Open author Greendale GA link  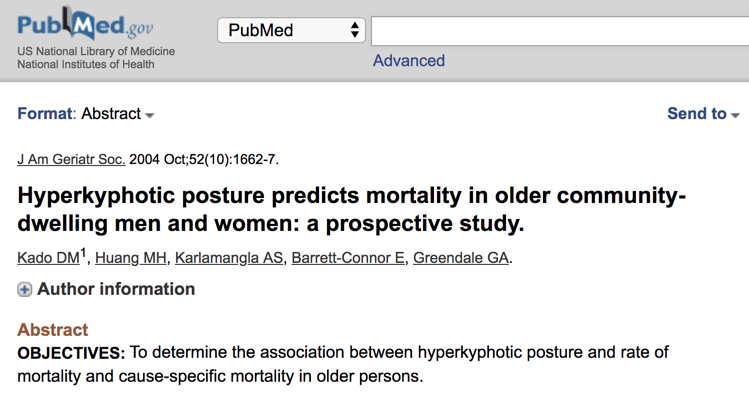tap(461, 257)
